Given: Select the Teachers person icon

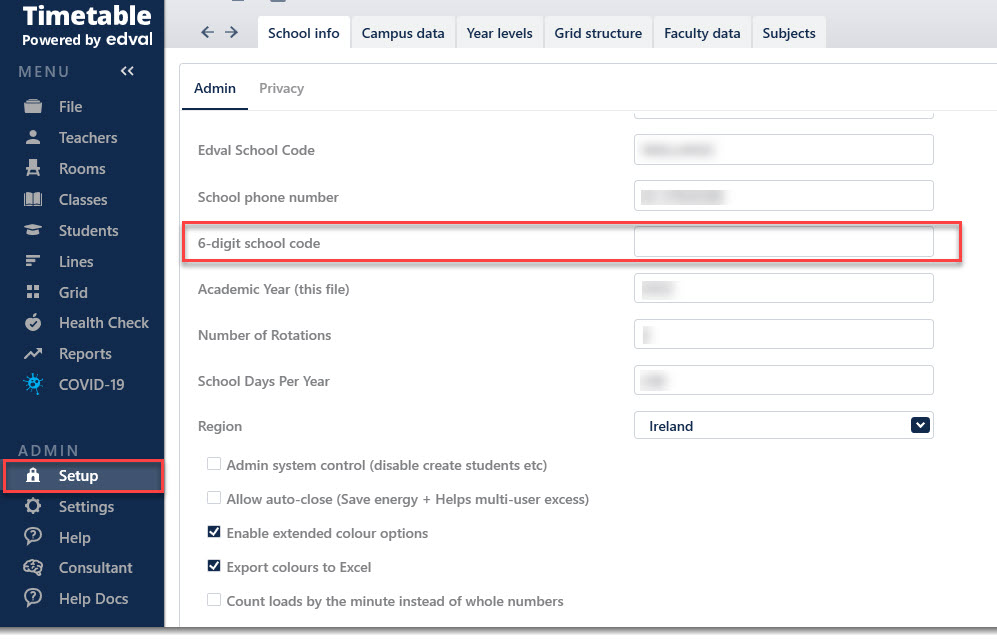Looking at the screenshot, I should point(33,137).
